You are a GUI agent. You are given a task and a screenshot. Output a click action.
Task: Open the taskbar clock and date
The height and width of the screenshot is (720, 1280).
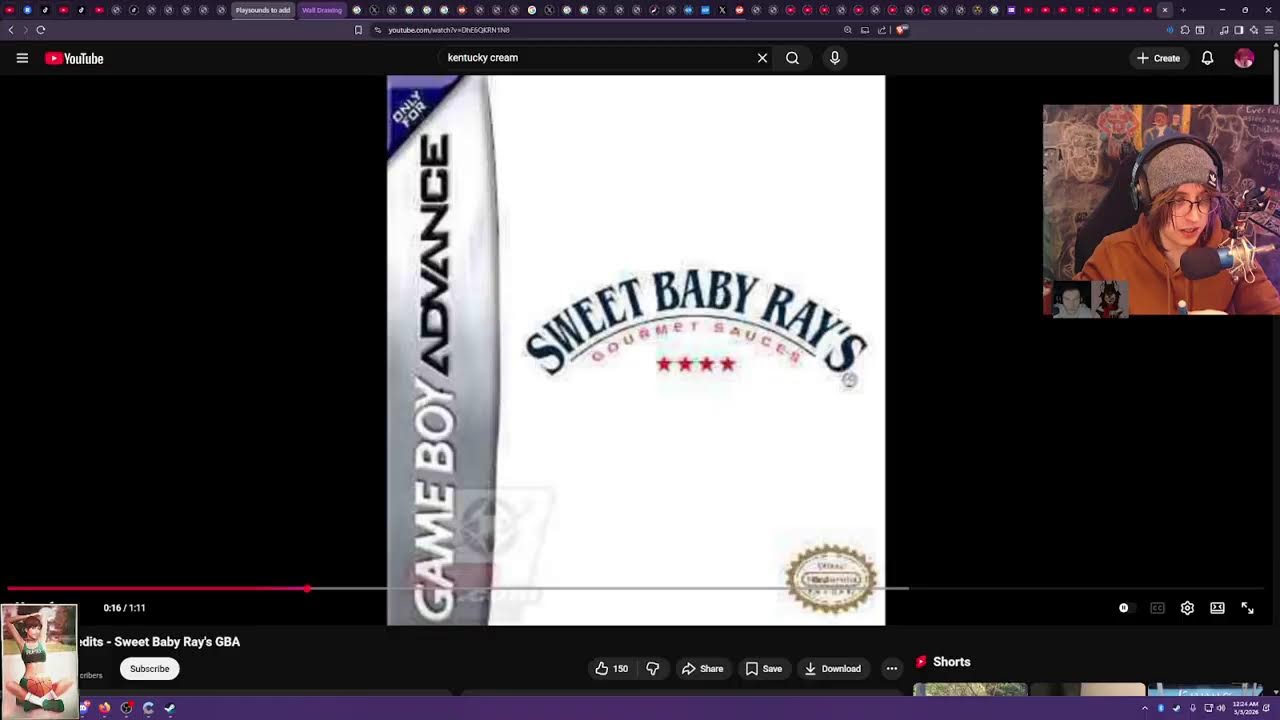click(x=1244, y=708)
